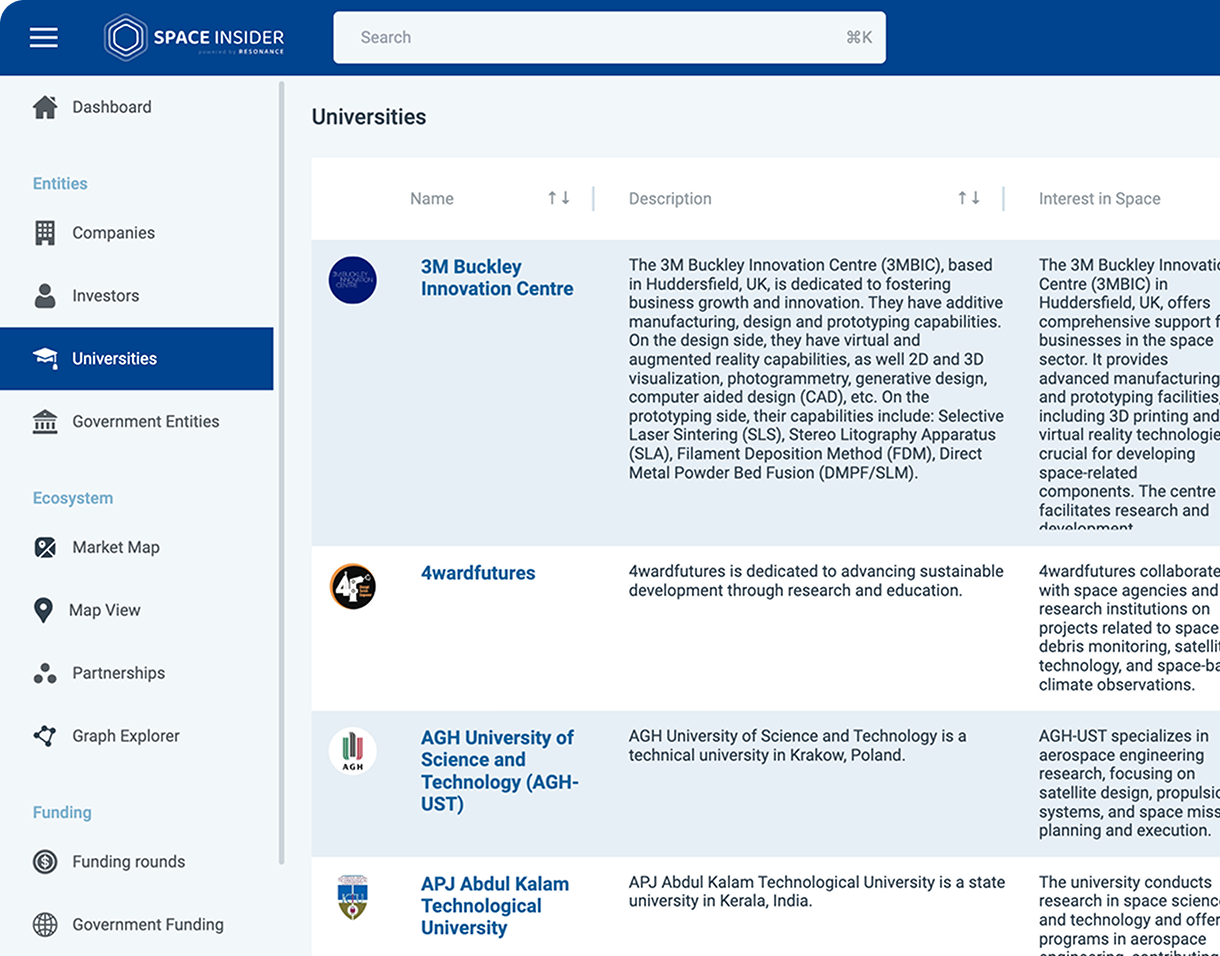Open AGH University of Science and Technology link

click(x=500, y=771)
